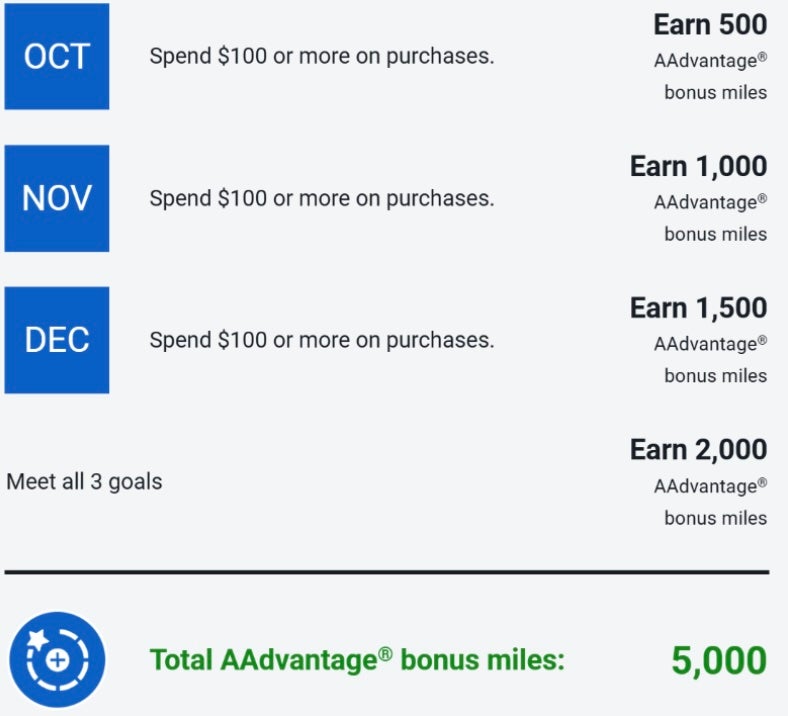Viewport: 788px width, 716px height.
Task: Select the December spend $100 requirement text
Action: tap(321, 340)
